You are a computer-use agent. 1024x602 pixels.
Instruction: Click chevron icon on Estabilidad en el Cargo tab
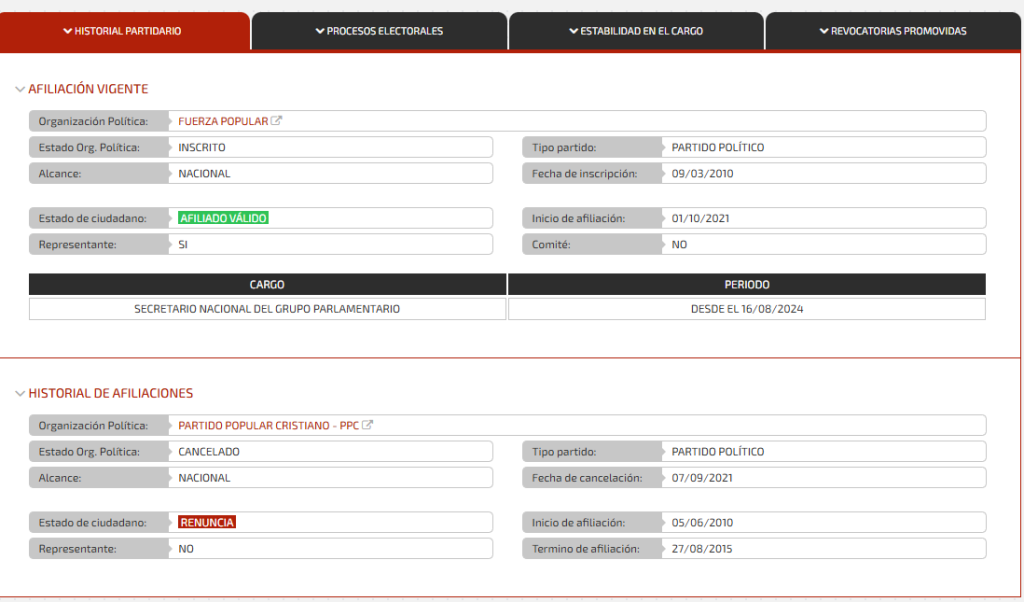tap(574, 31)
